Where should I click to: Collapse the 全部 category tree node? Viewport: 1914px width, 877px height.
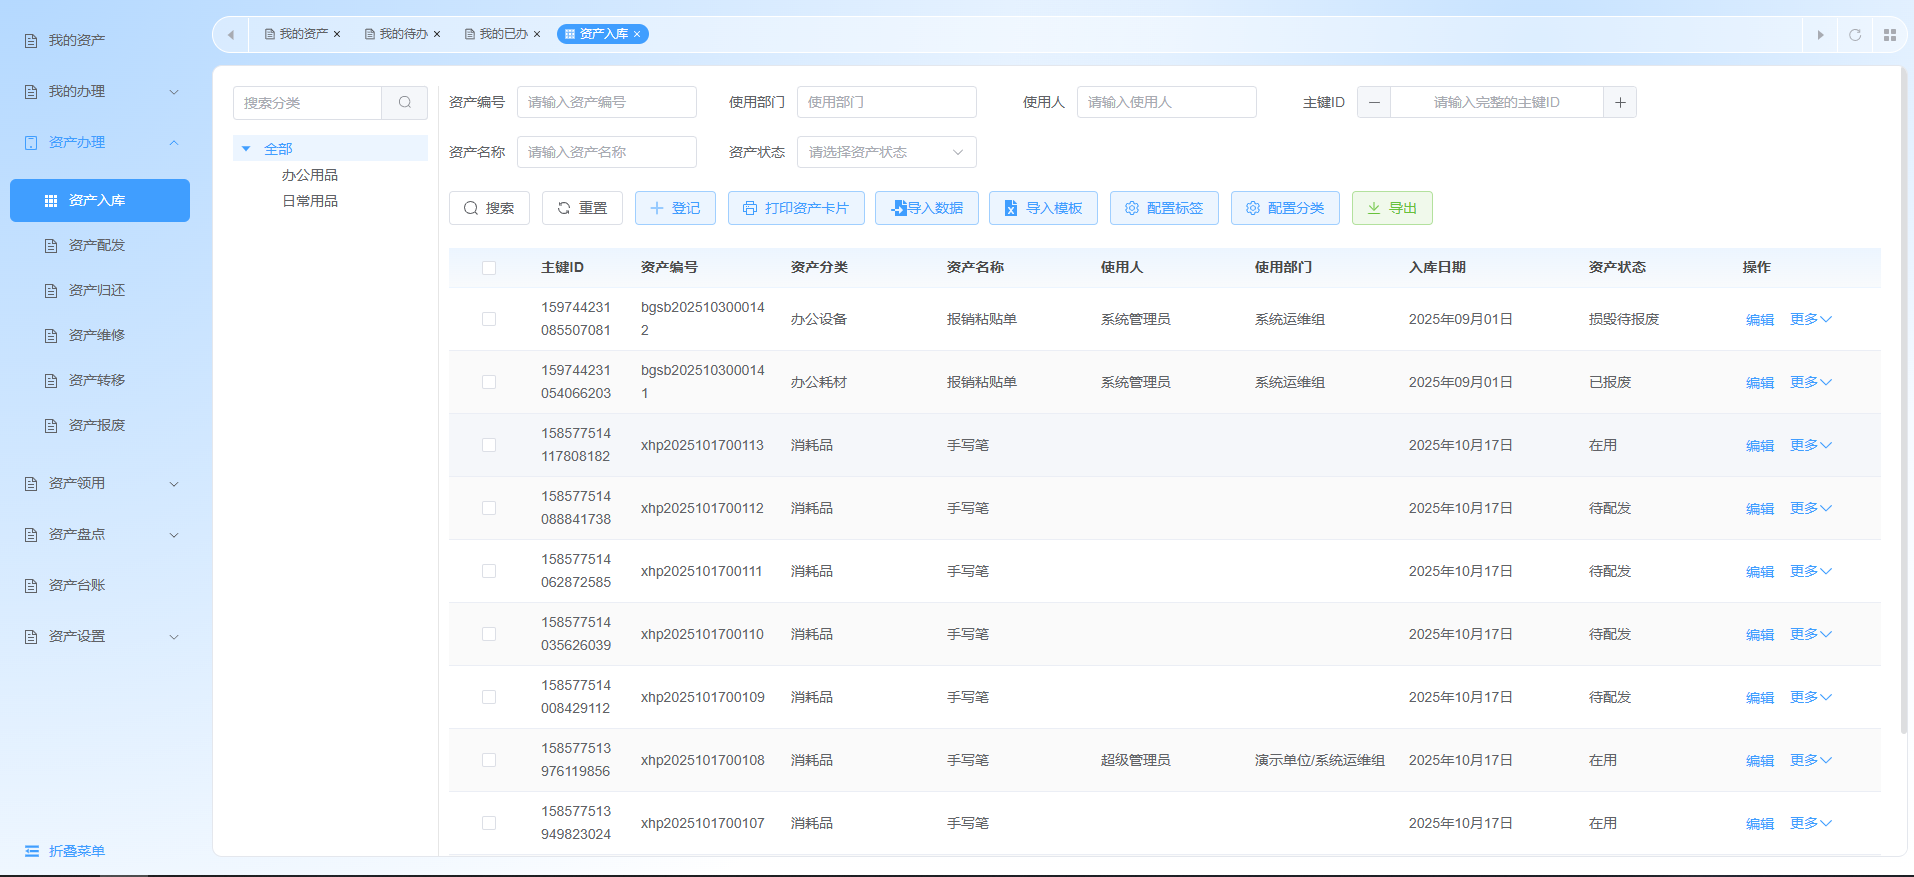(x=246, y=149)
